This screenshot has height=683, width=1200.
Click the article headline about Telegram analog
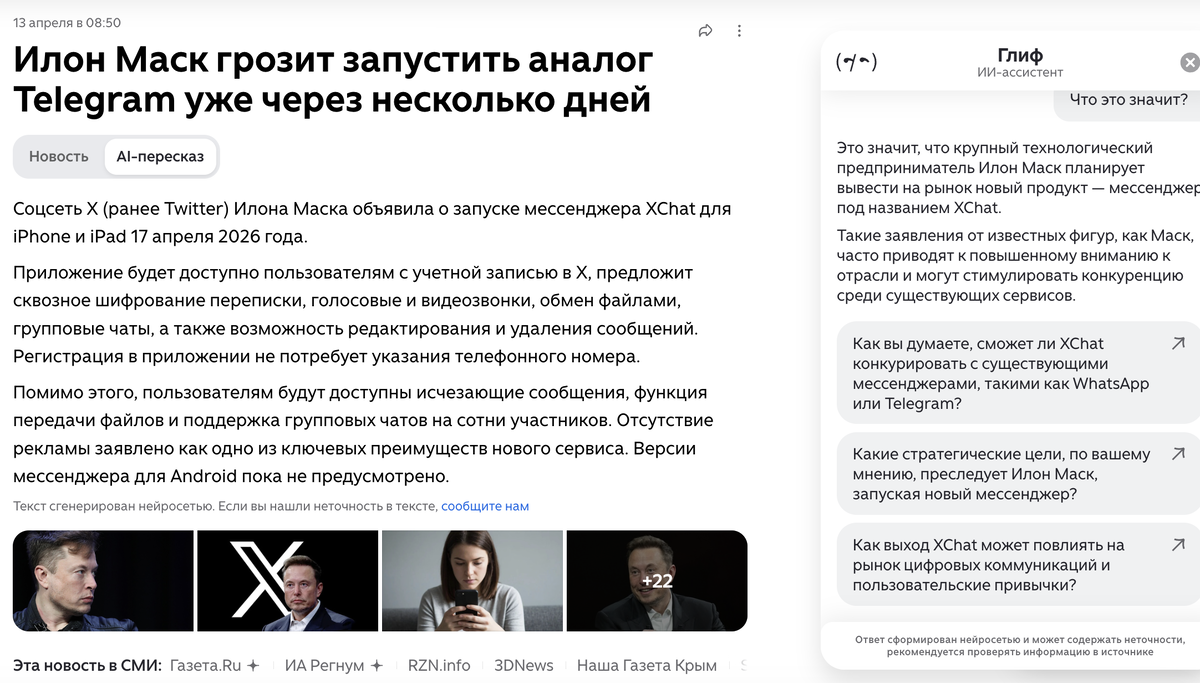pos(333,80)
